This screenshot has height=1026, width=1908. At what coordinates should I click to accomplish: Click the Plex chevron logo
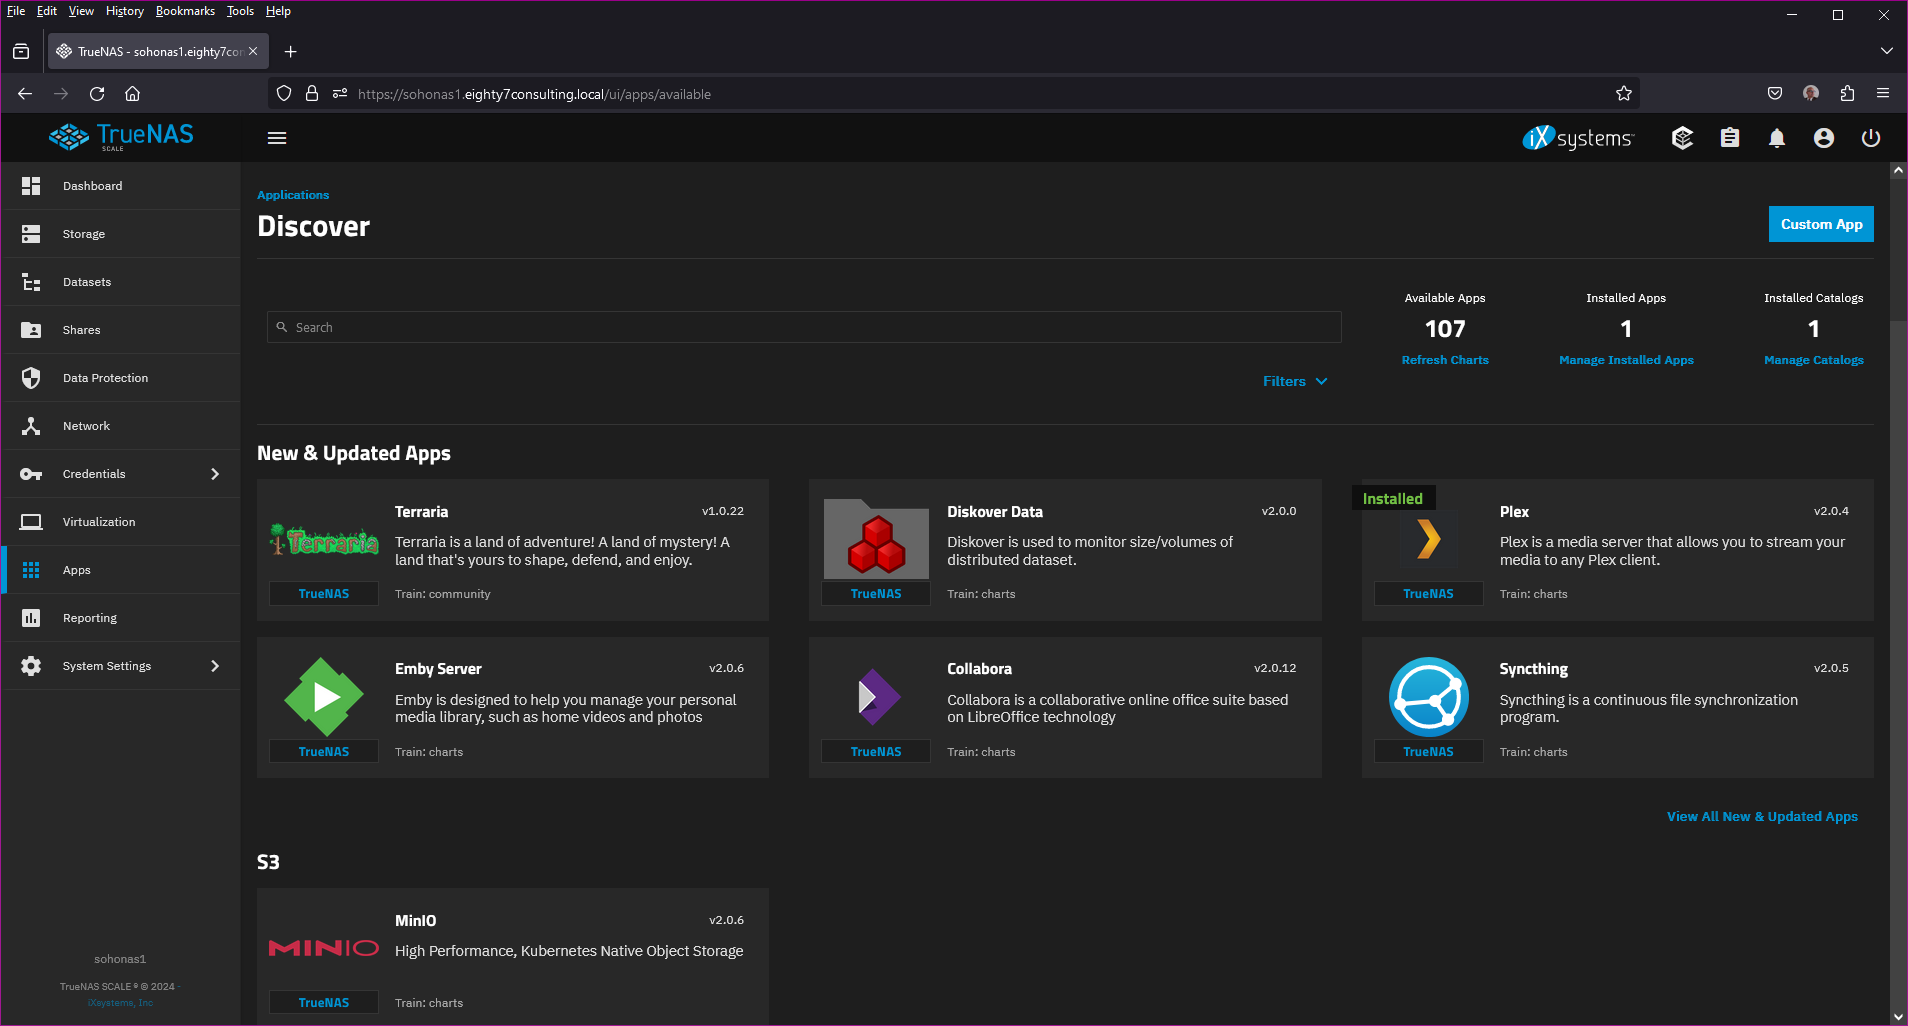[x=1429, y=540]
